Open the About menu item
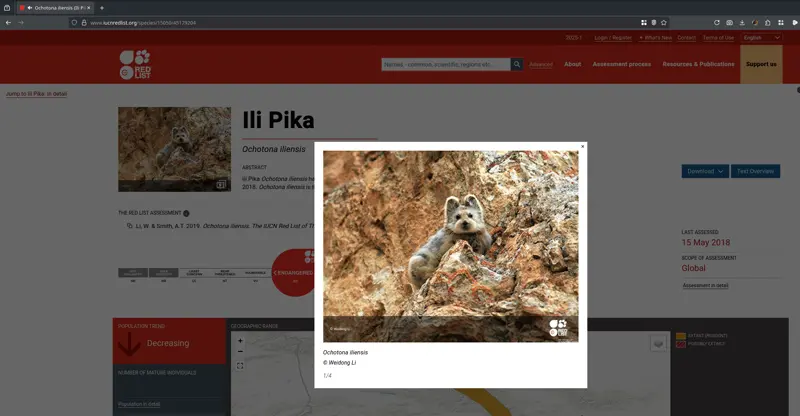Viewport: 800px width, 416px height. (x=572, y=64)
